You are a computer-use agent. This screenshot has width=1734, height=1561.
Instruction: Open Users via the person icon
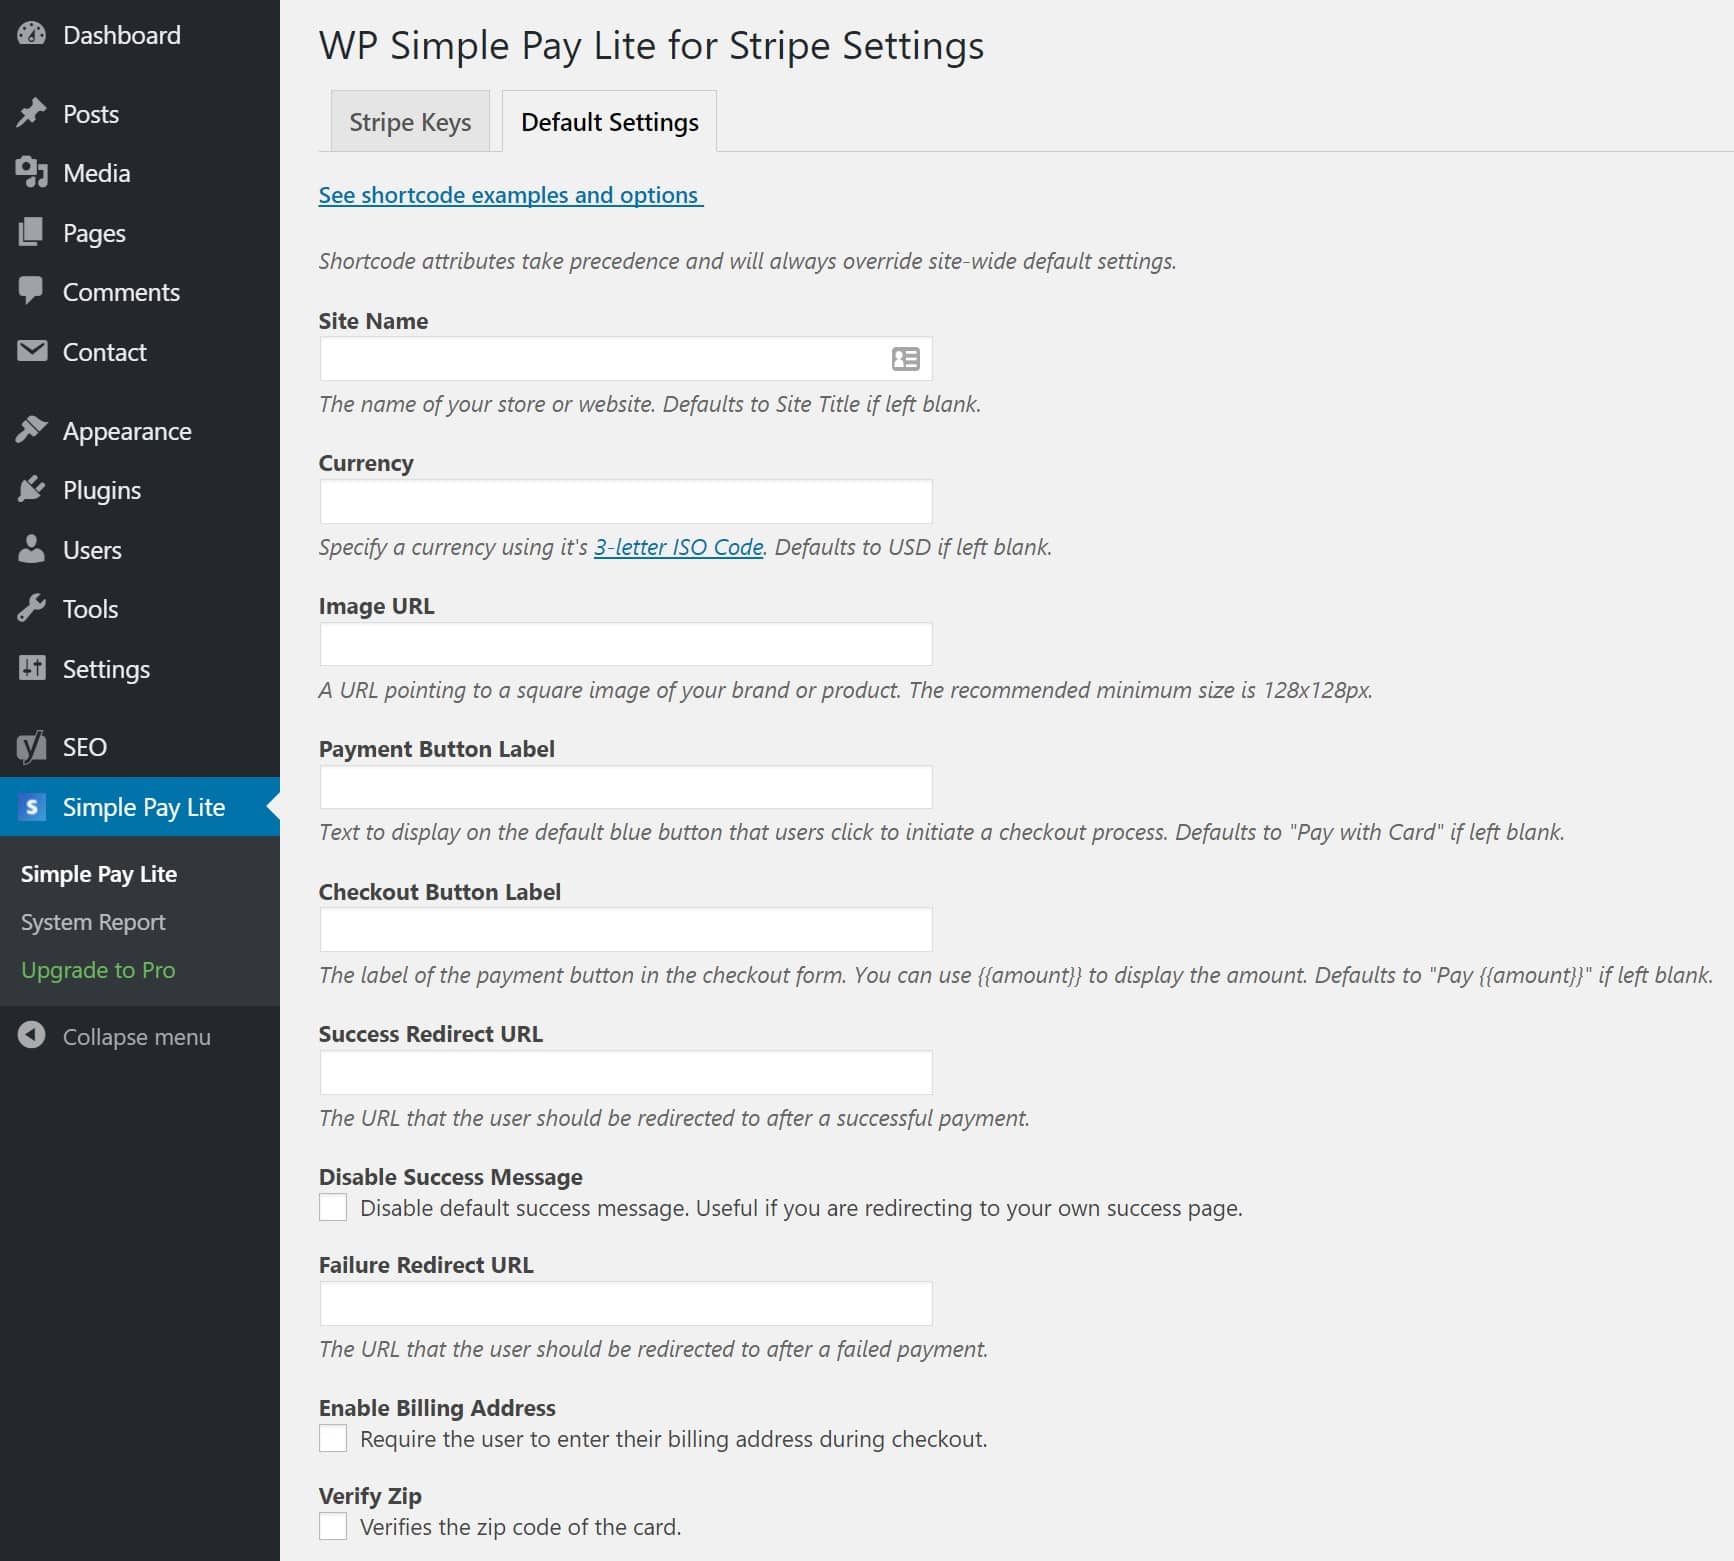[31, 549]
